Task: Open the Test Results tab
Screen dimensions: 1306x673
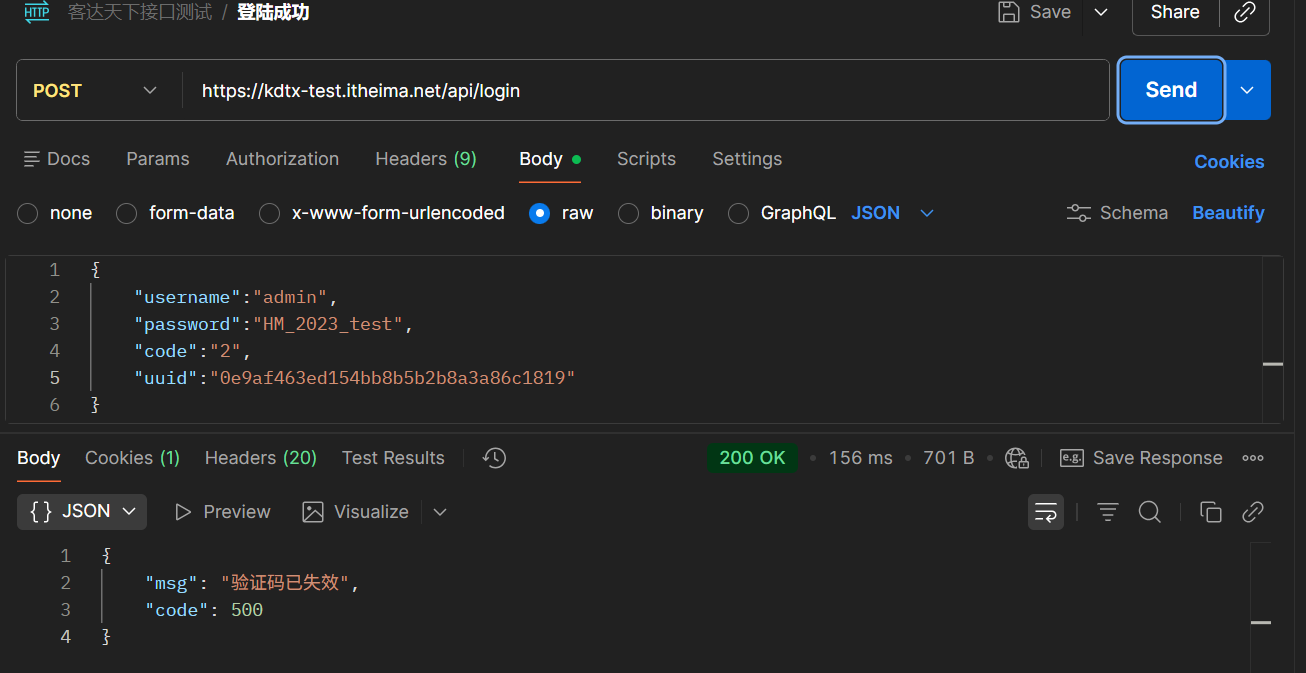Action: (393, 458)
